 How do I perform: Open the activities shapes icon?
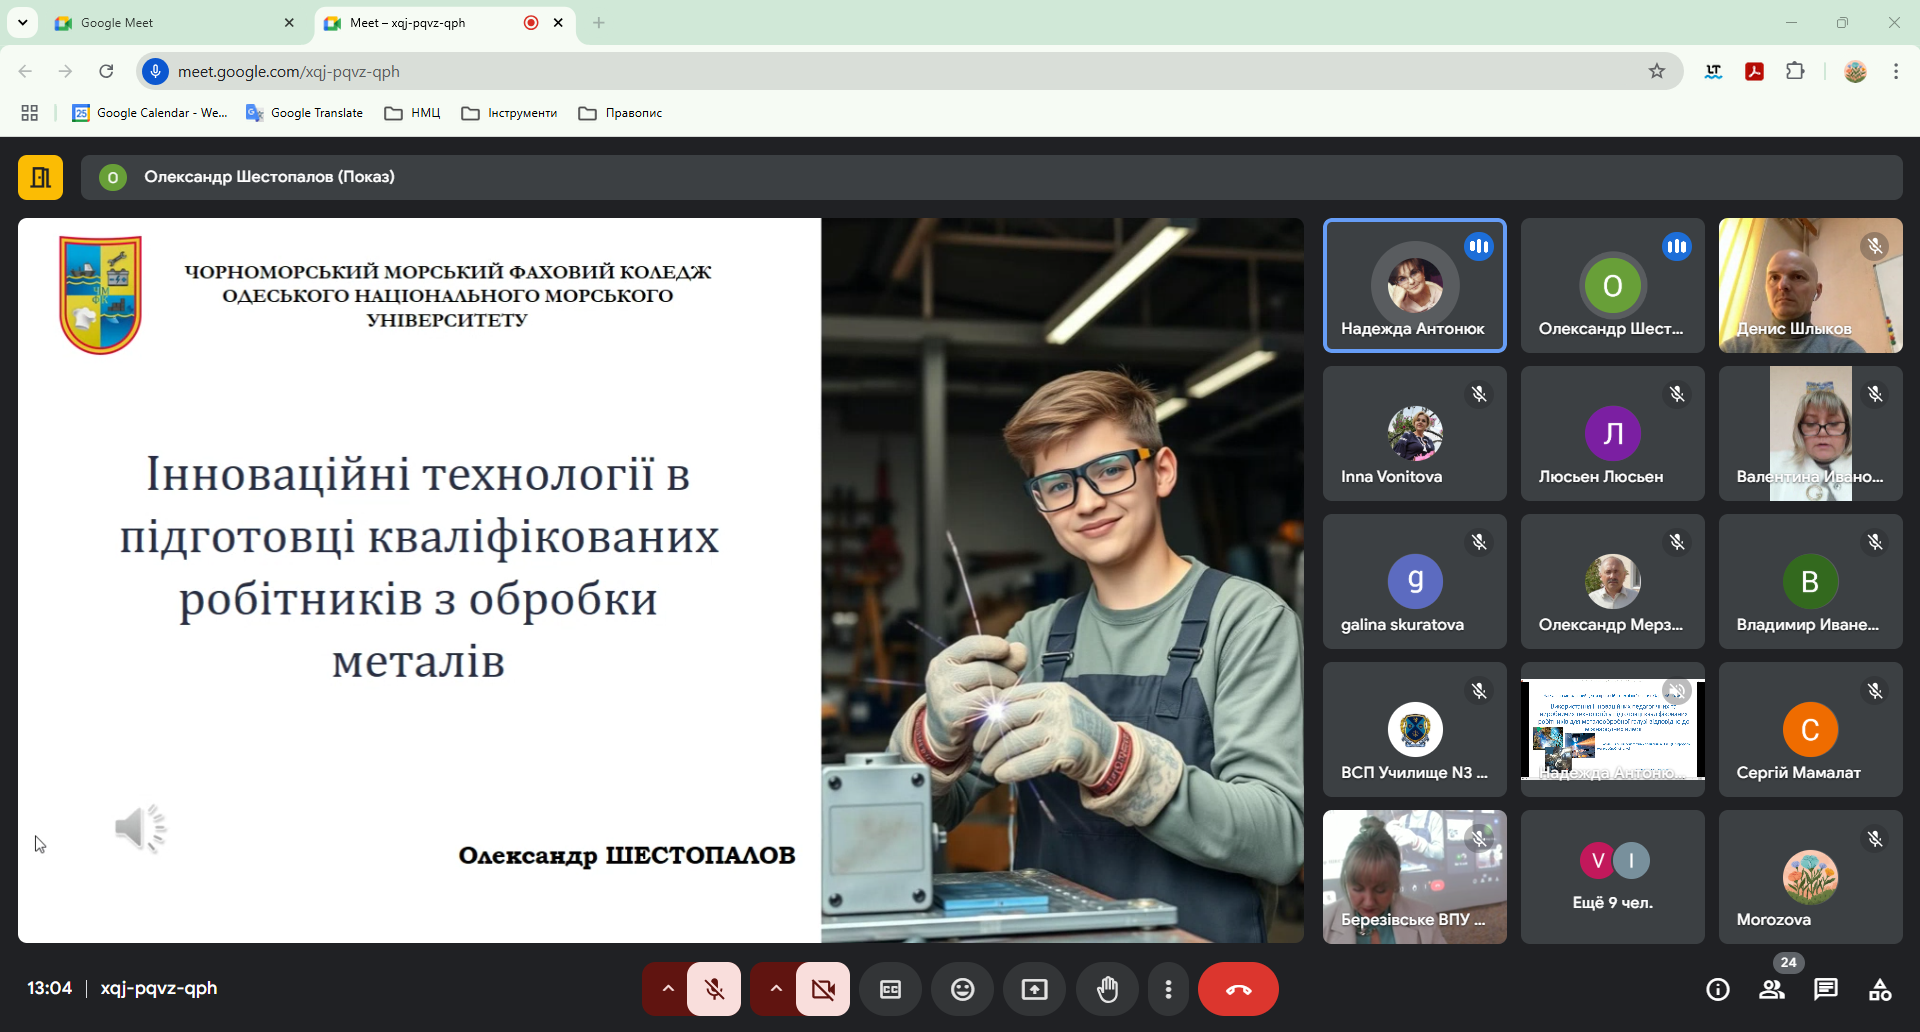1879,989
